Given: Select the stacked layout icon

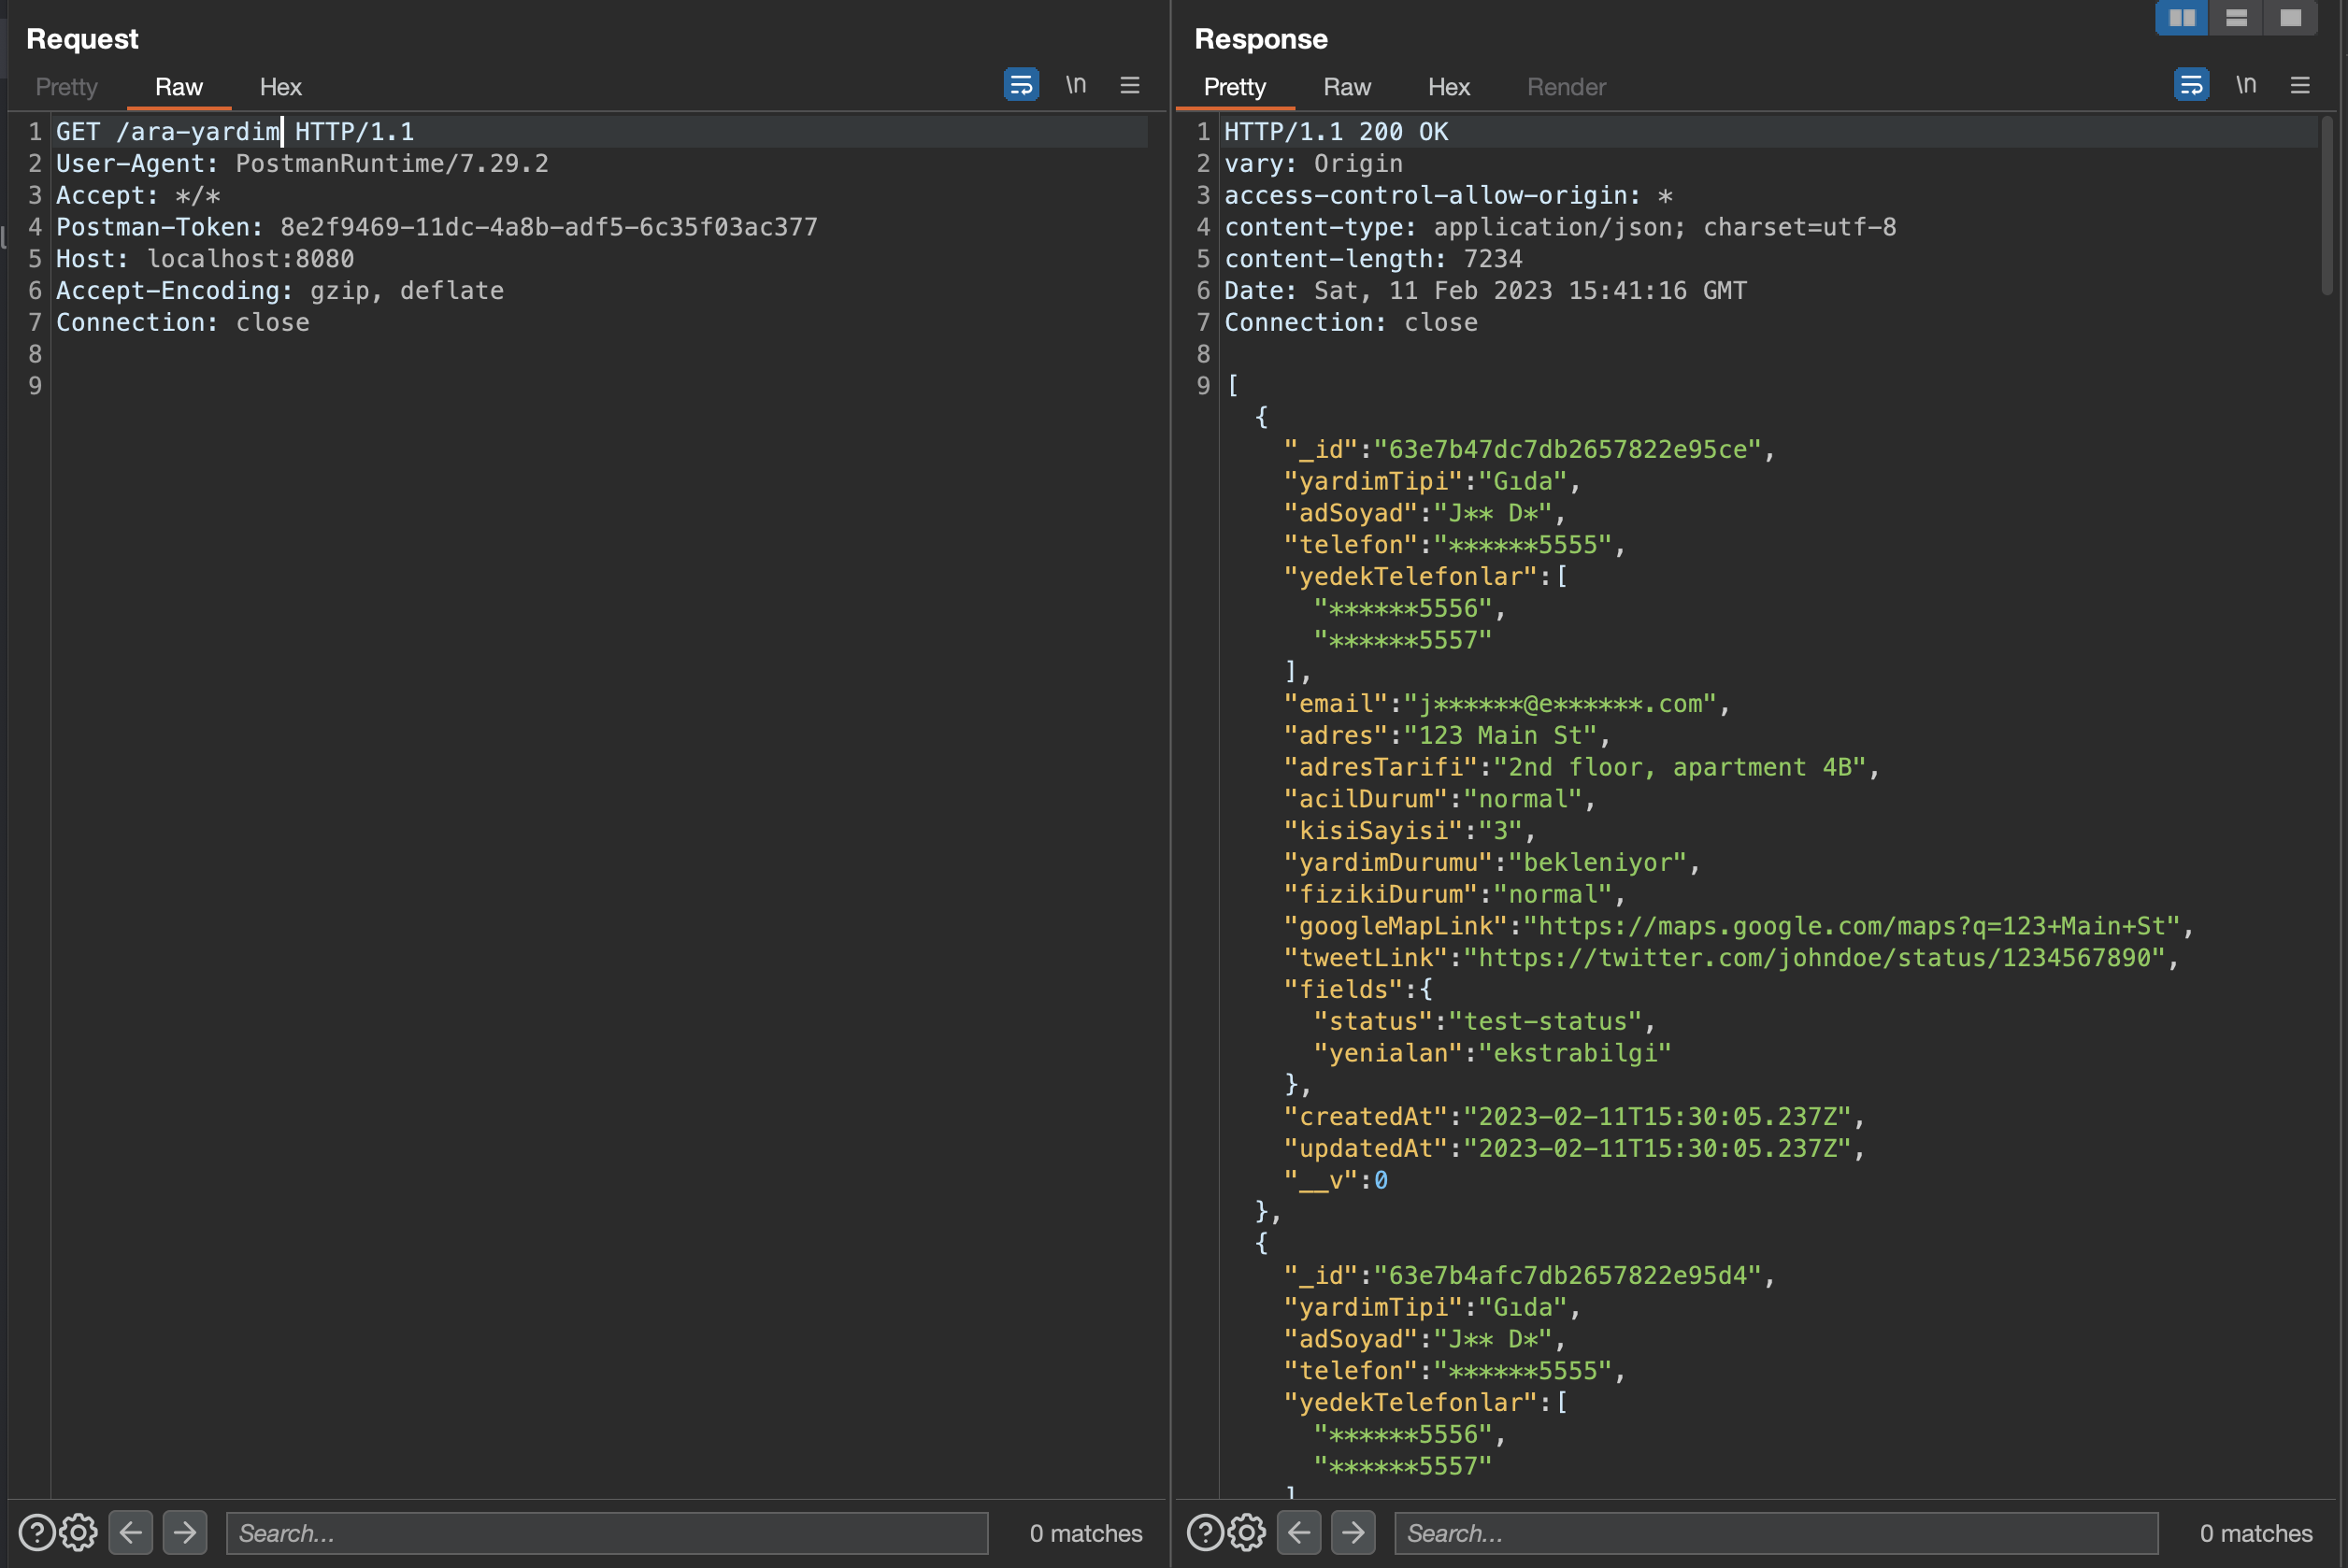Looking at the screenshot, I should (2235, 17).
